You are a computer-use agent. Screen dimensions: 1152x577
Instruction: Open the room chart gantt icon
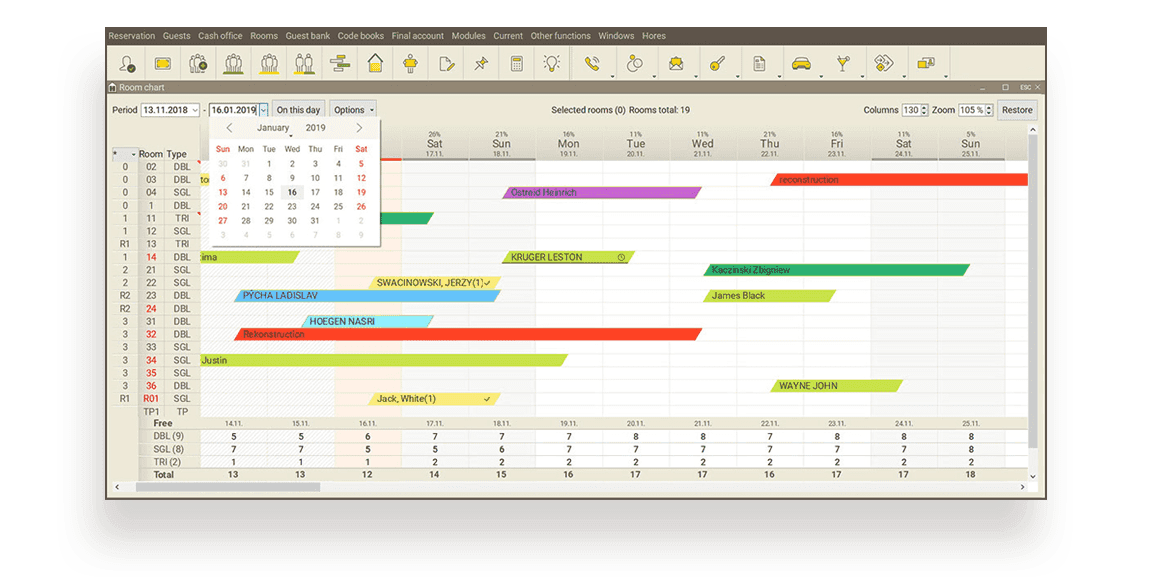[339, 64]
